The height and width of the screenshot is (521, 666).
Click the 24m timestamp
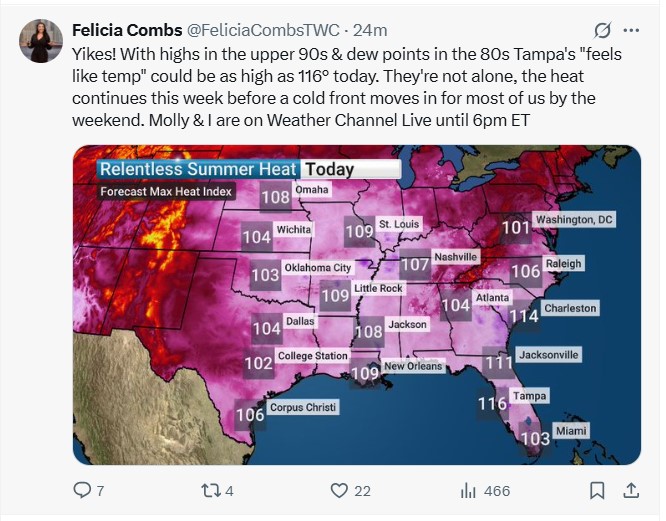click(370, 30)
